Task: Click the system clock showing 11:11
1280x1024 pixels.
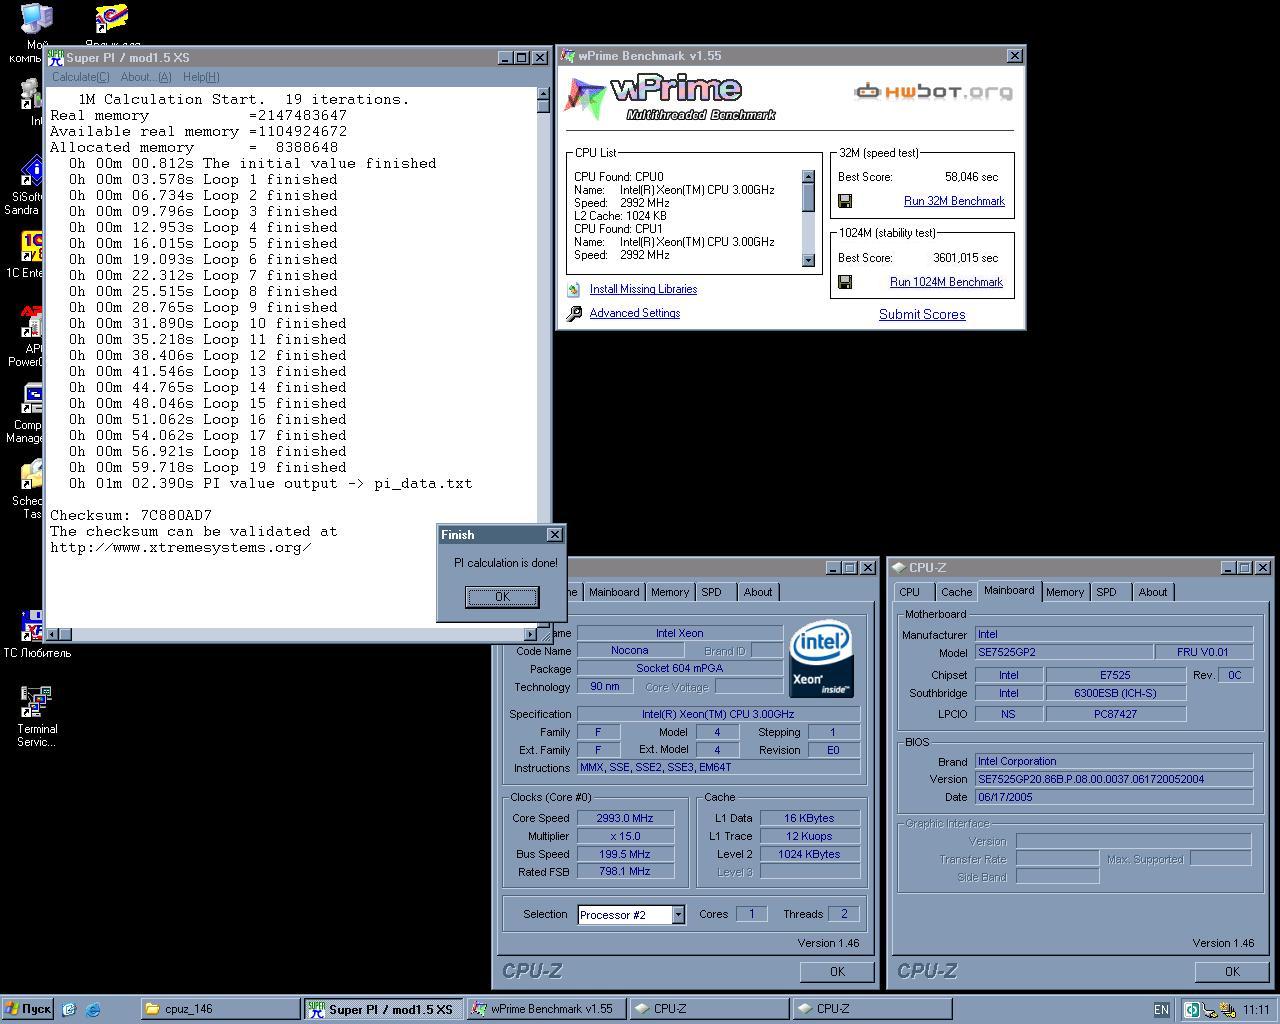Action: pyautogui.click(x=1257, y=1009)
